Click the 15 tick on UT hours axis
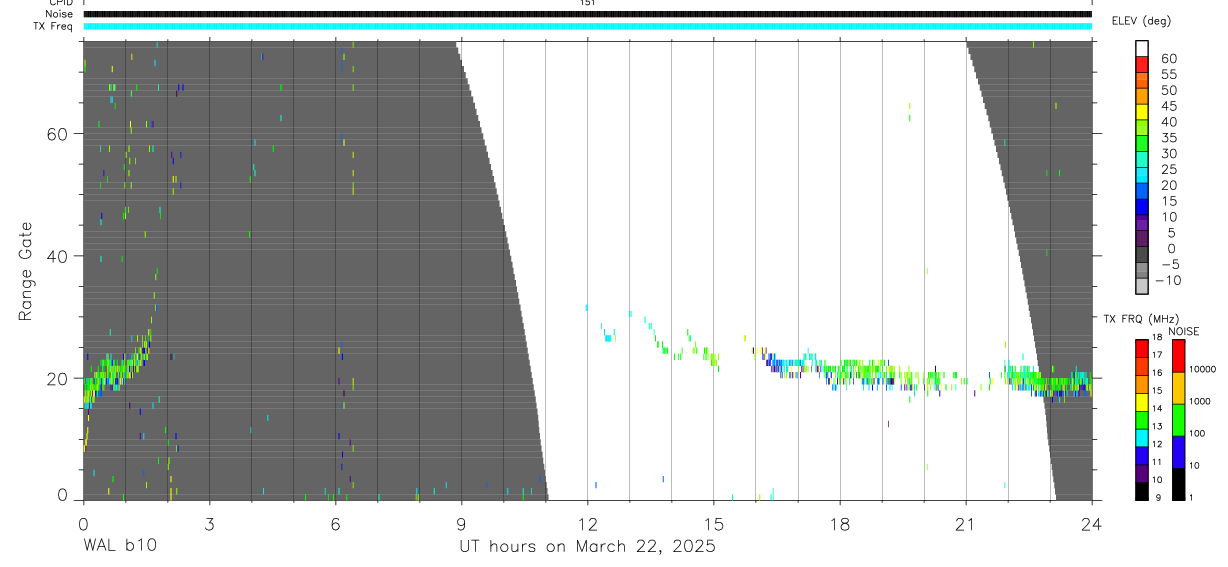The image size is (1228, 567). (713, 522)
